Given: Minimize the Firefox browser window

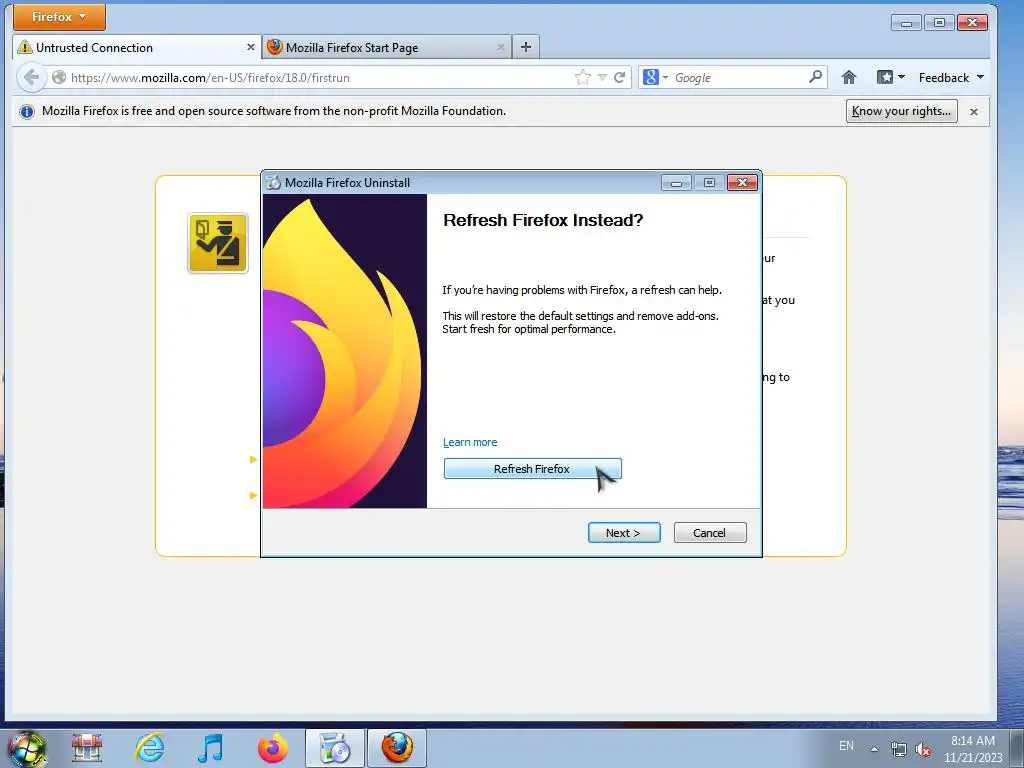Looking at the screenshot, I should pyautogui.click(x=906, y=23).
